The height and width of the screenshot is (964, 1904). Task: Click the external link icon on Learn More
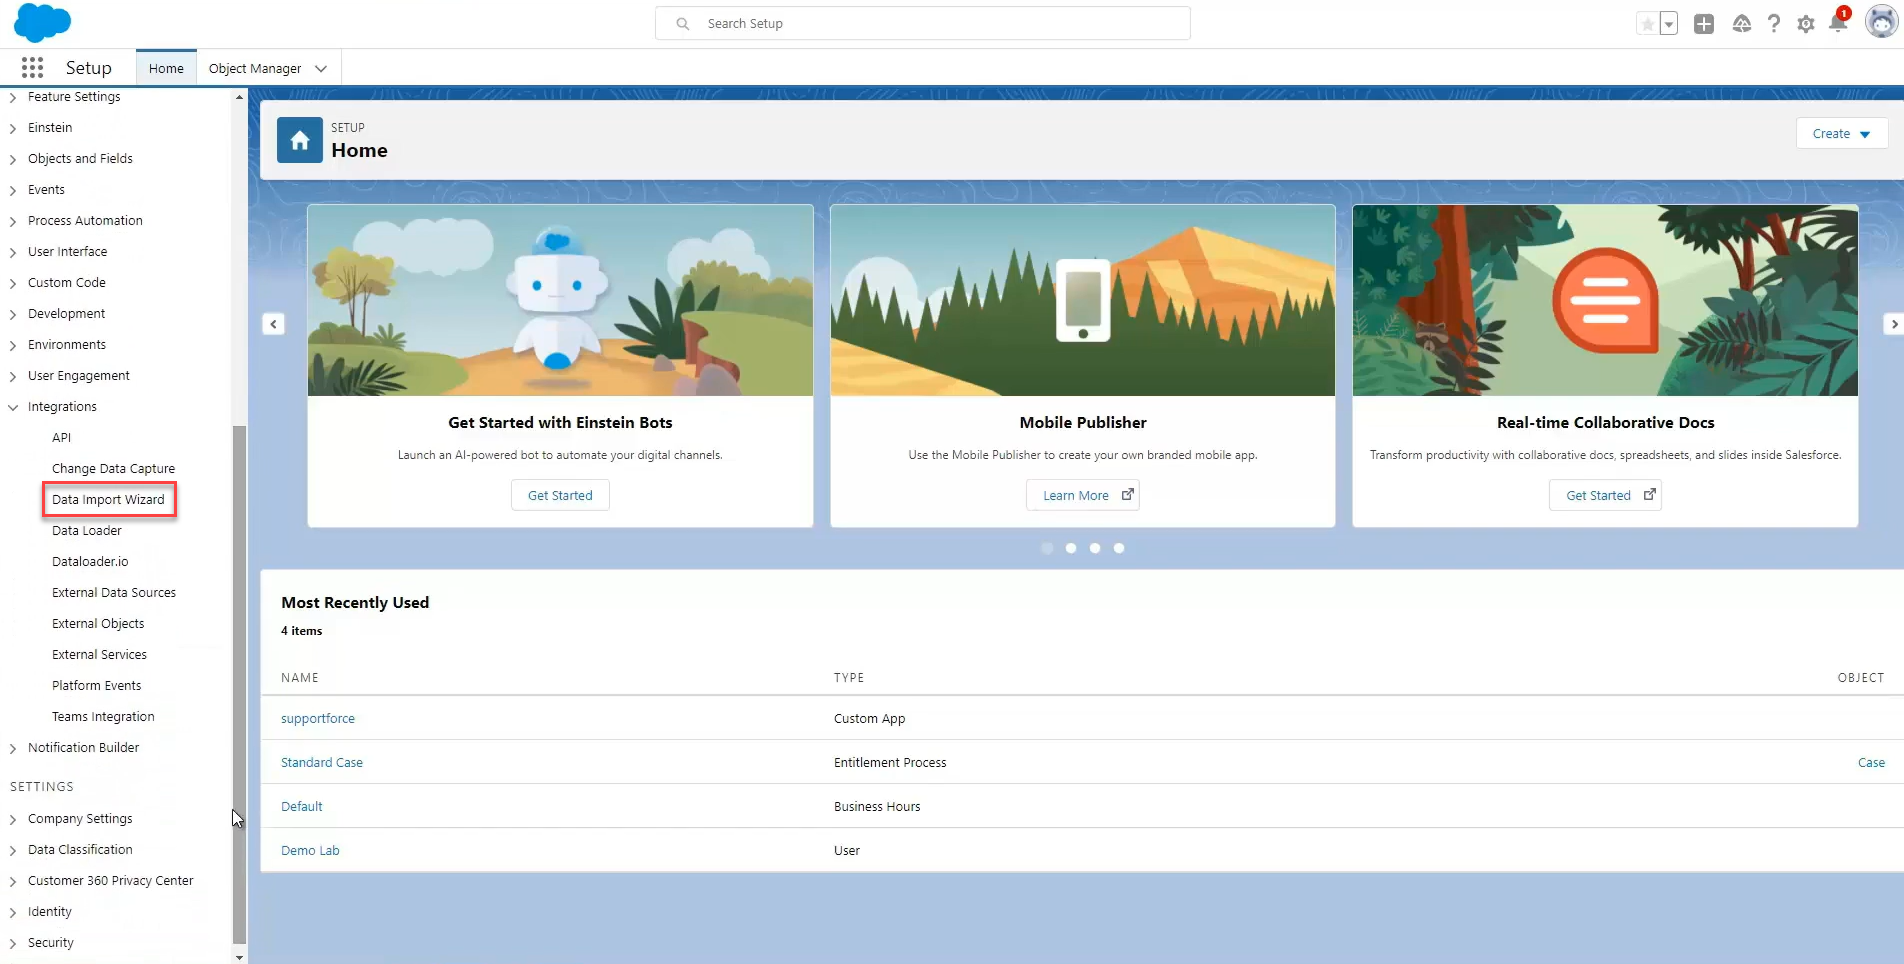(x=1127, y=495)
